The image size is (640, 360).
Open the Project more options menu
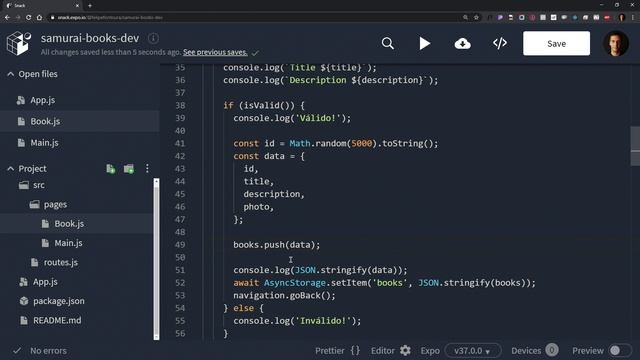pos(147,169)
